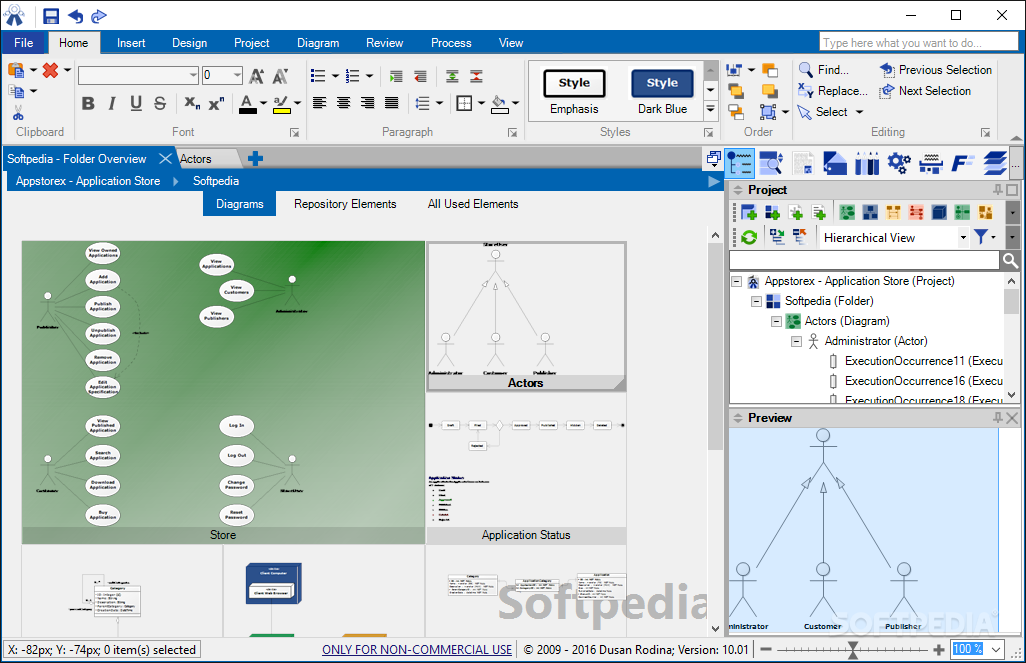The width and height of the screenshot is (1026, 663).
Task: Toggle Subscript formatting
Action: (x=192, y=103)
